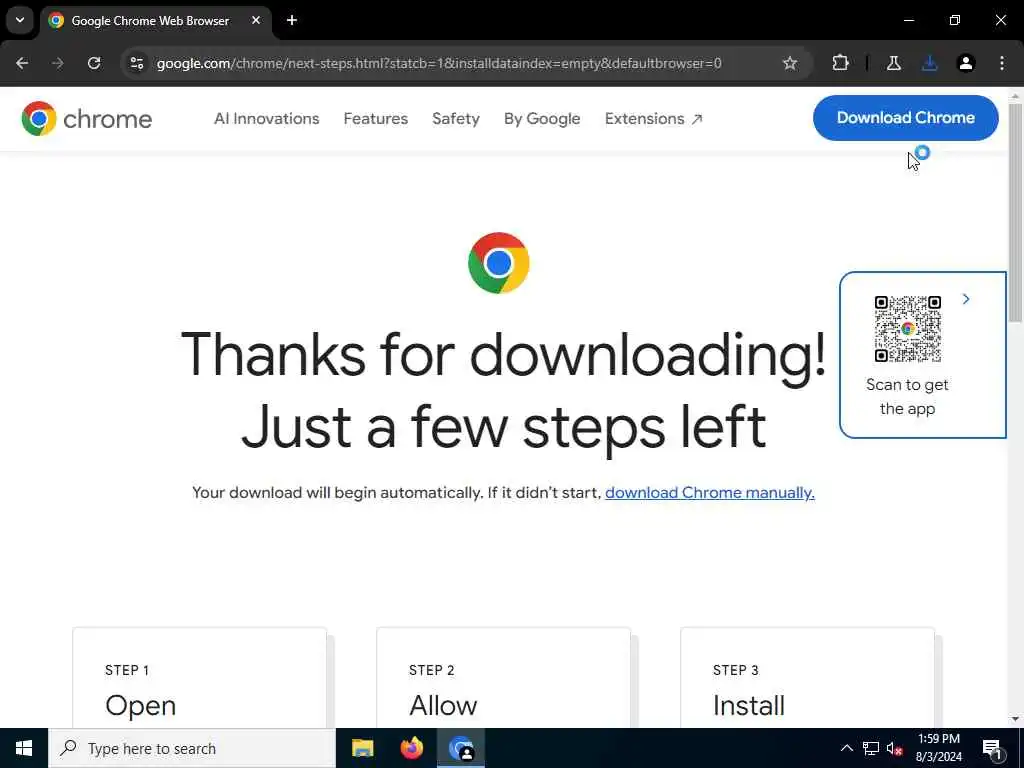Bookmark this page with the star icon
The image size is (1024, 768).
point(790,63)
